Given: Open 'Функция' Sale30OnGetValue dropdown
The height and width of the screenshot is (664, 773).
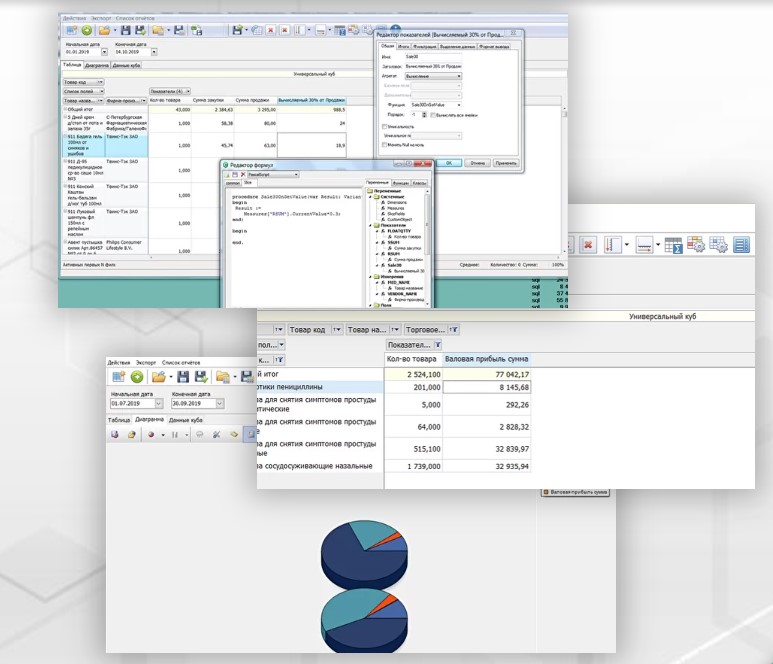Looking at the screenshot, I should click(x=459, y=105).
